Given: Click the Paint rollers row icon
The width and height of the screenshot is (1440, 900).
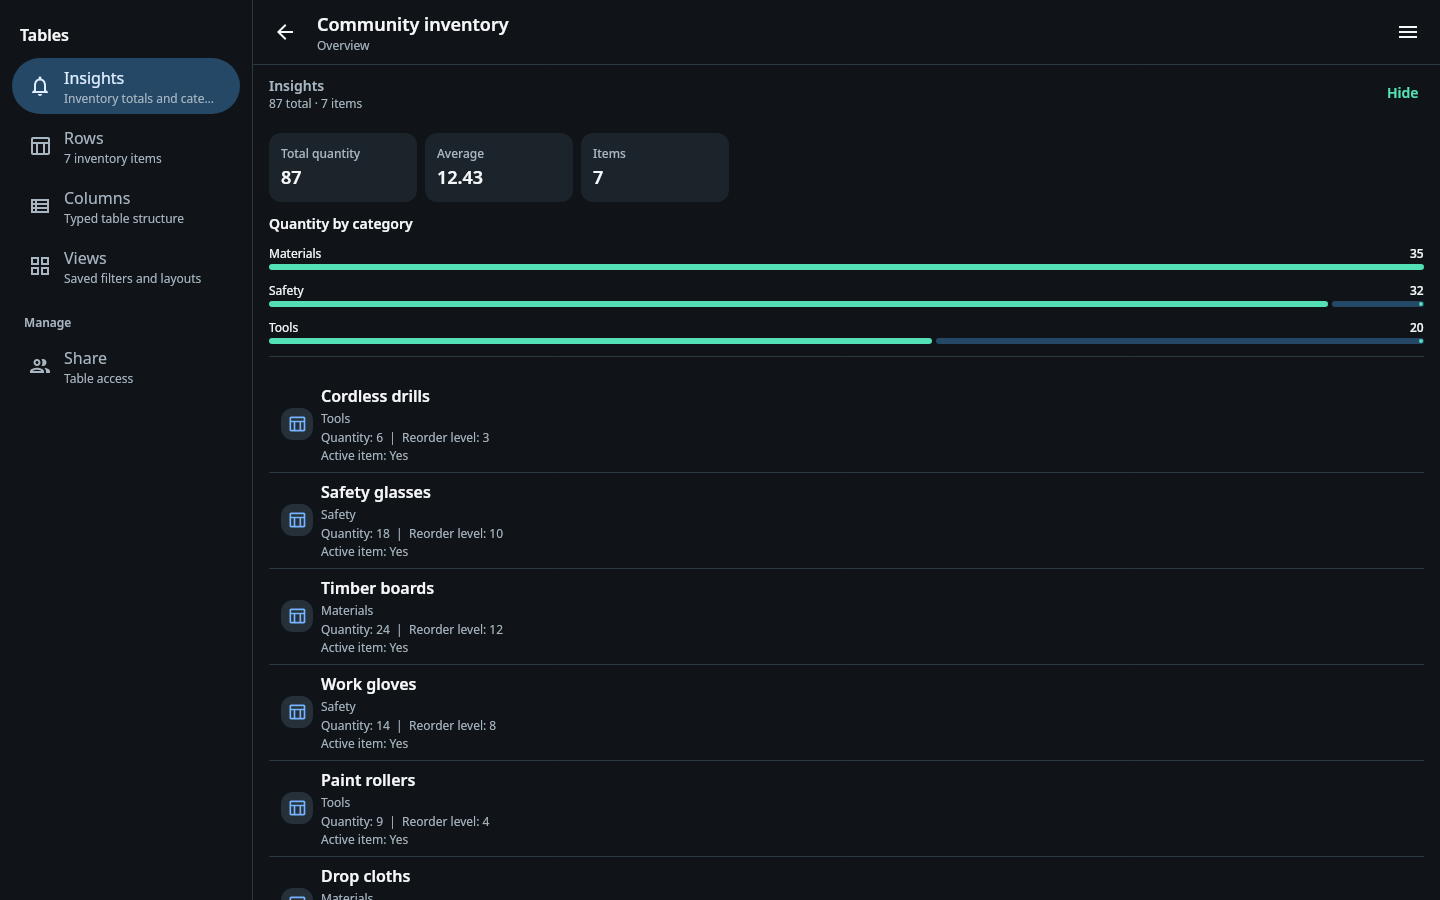Looking at the screenshot, I should pos(297,808).
